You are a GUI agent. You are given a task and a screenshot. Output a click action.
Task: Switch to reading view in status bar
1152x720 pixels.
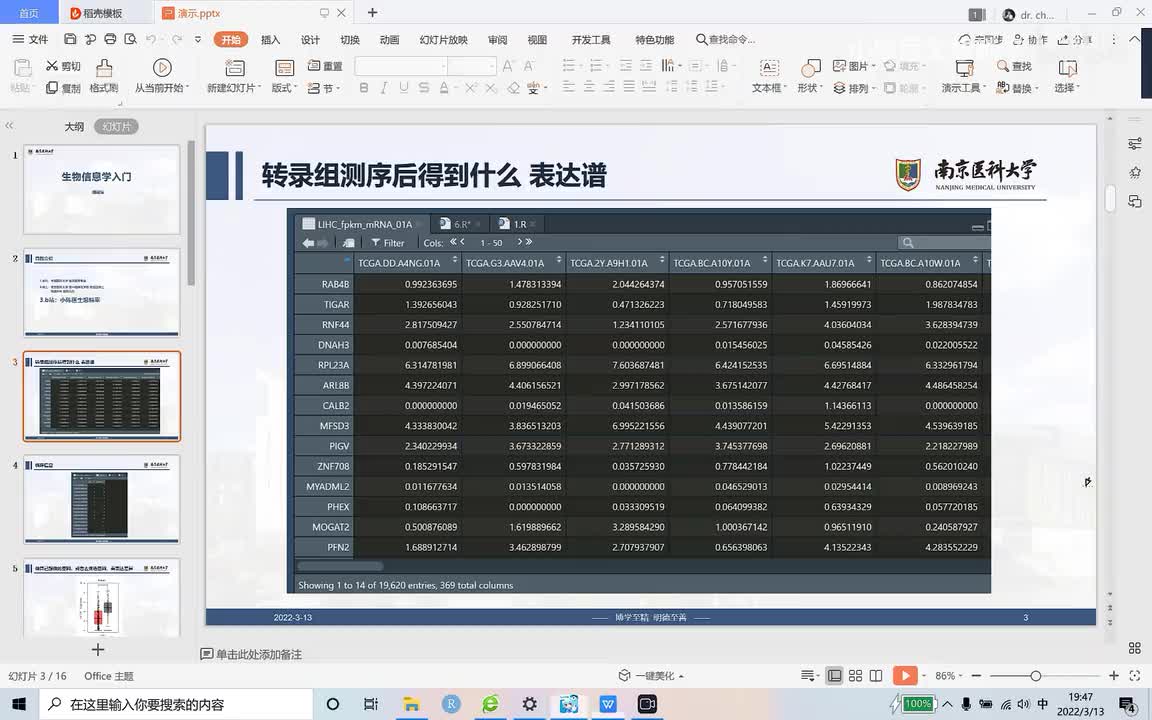(x=876, y=676)
